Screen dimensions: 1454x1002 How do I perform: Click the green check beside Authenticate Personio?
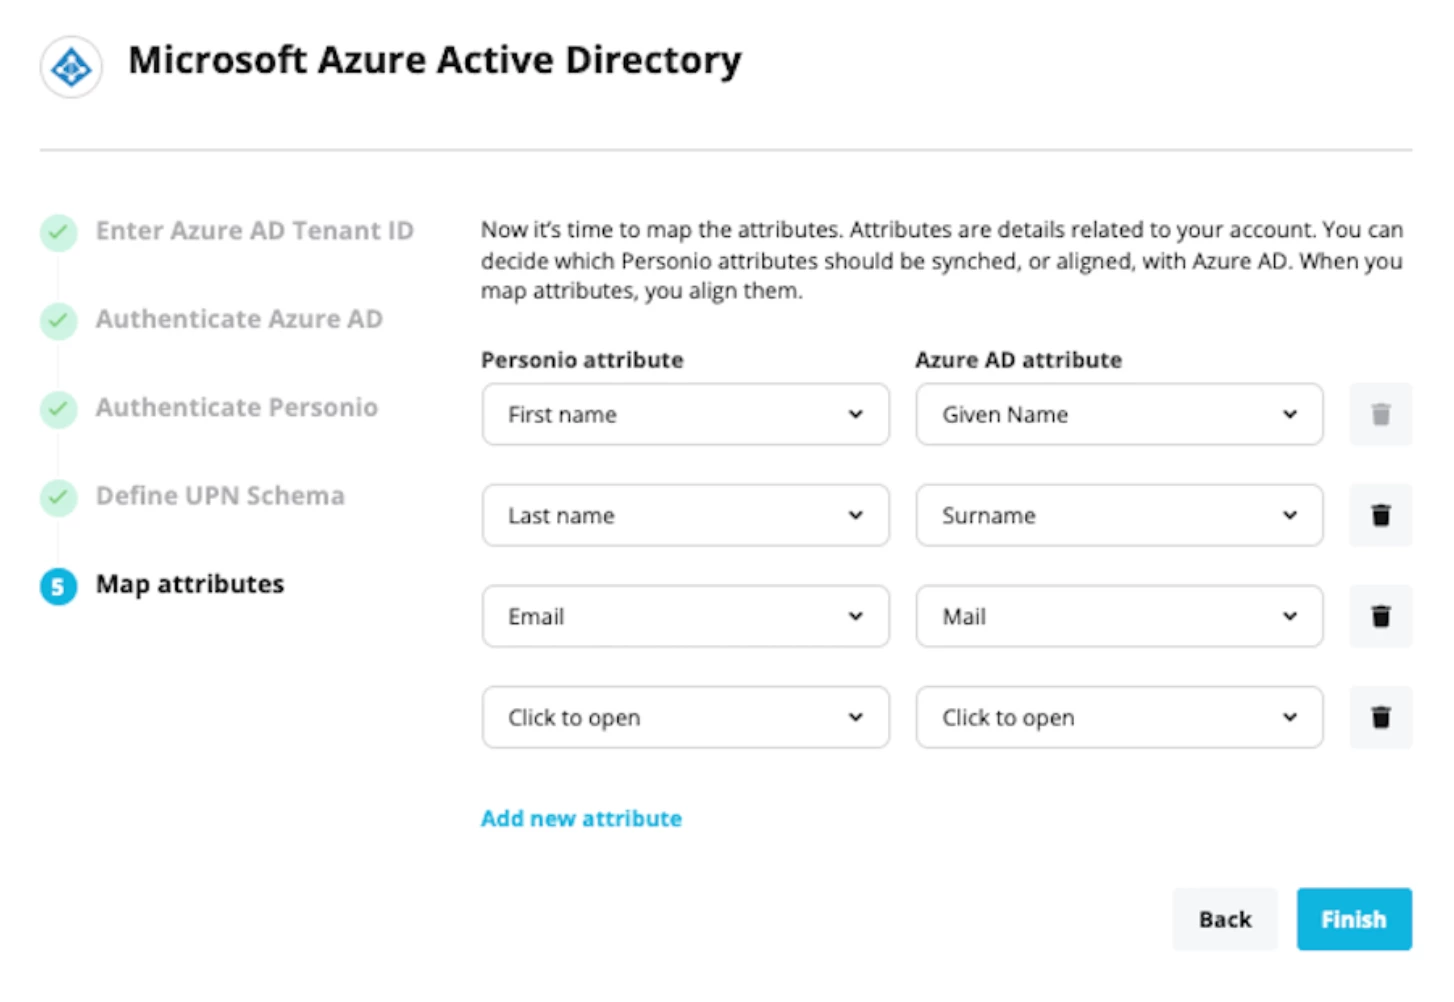[59, 409]
